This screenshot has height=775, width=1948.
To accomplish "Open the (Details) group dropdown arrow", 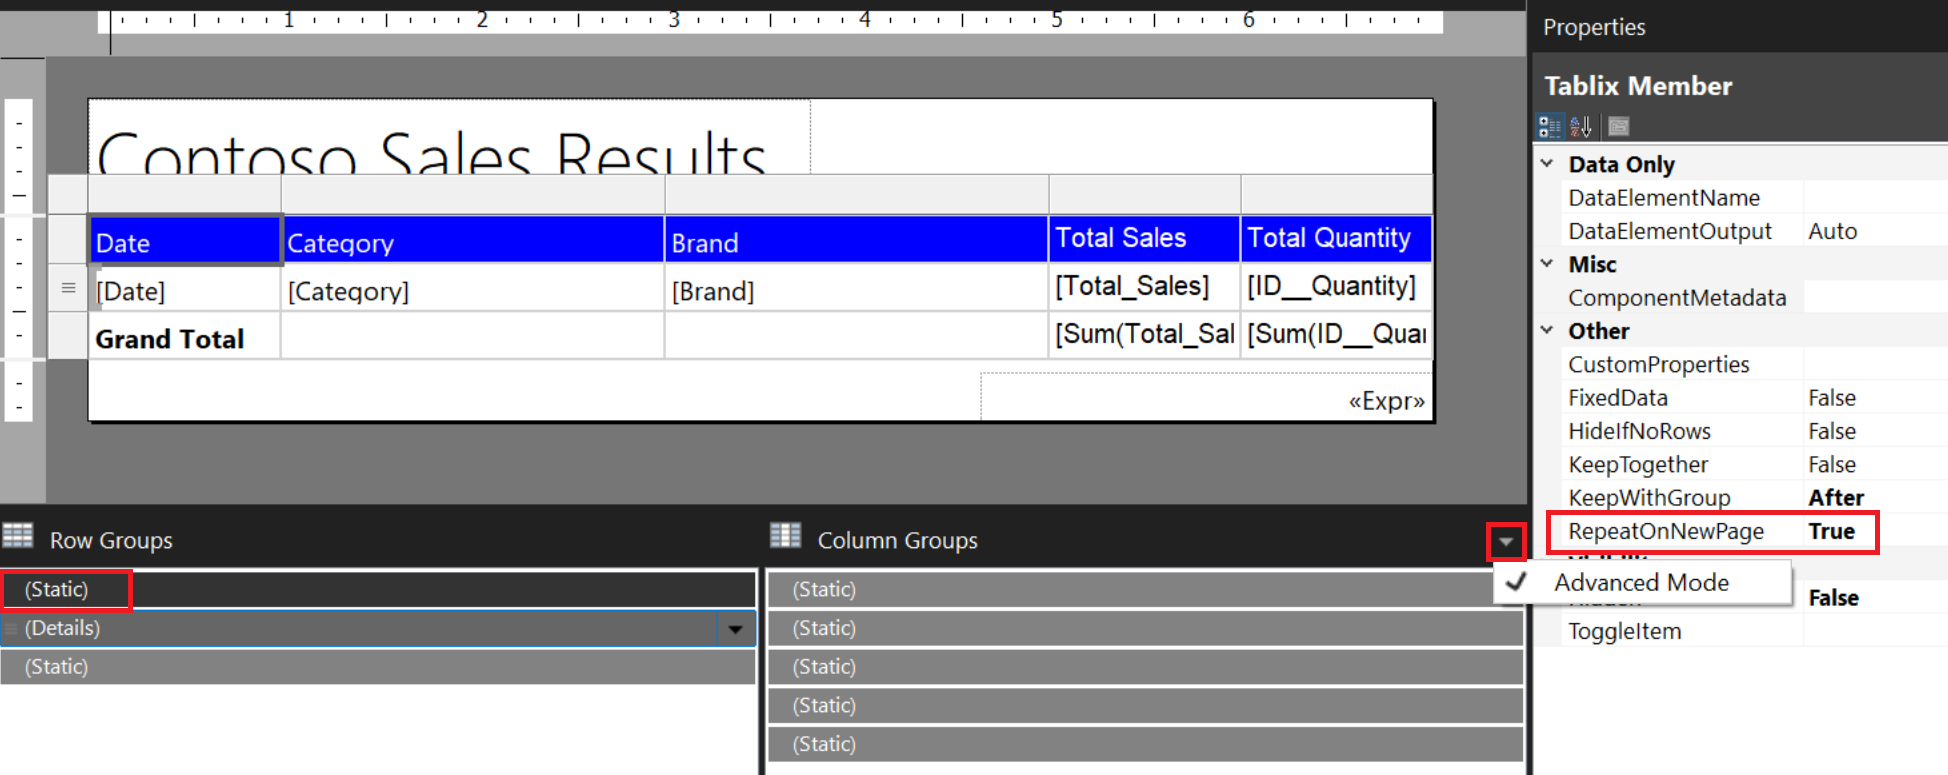I will [735, 629].
